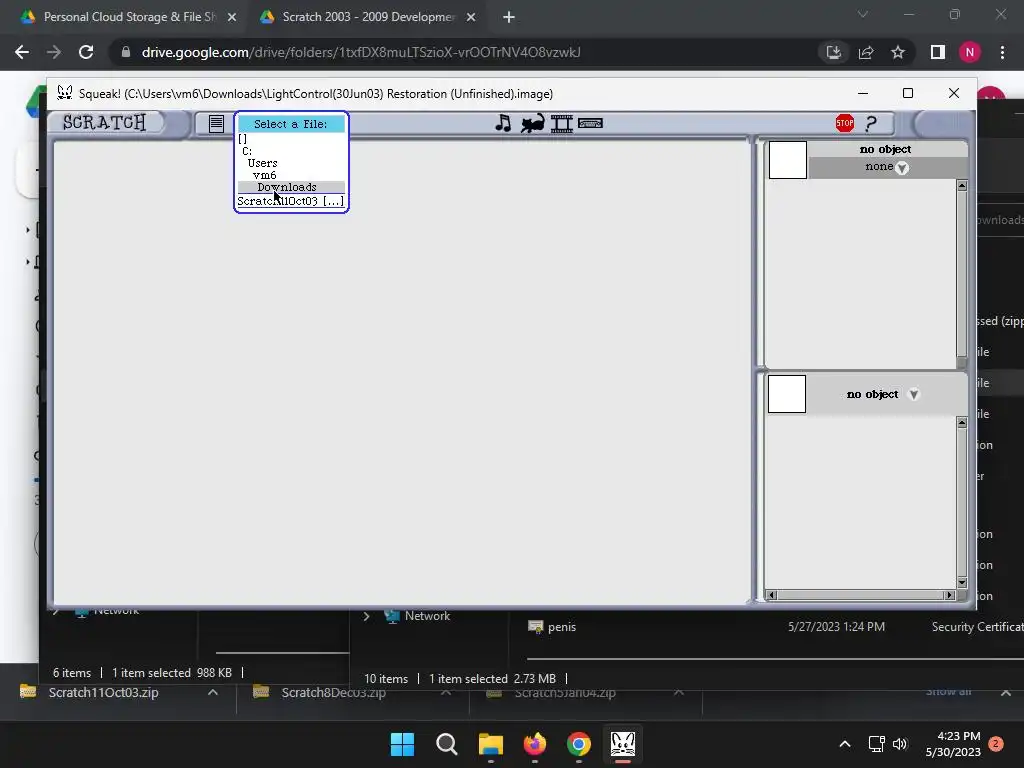The width and height of the screenshot is (1024, 768).
Task: Bookmark this page with the star icon
Action: point(898,52)
